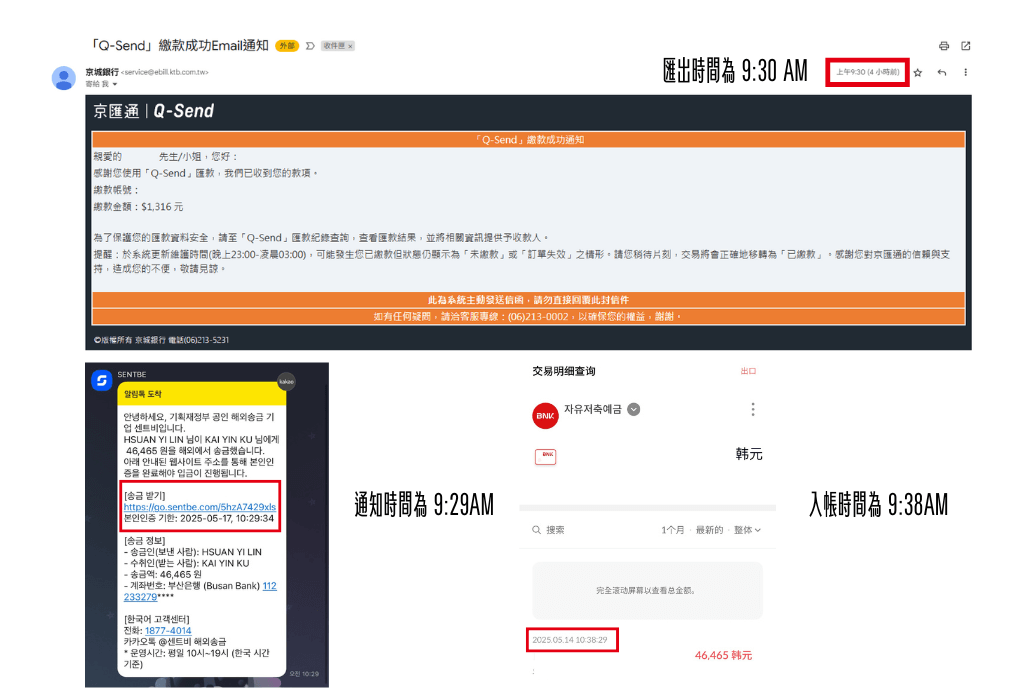Click the red BNK bank logo

click(545, 416)
